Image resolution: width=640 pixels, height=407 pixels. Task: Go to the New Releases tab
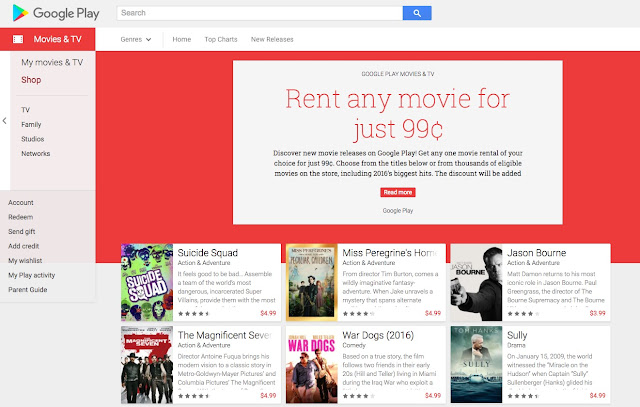point(272,40)
